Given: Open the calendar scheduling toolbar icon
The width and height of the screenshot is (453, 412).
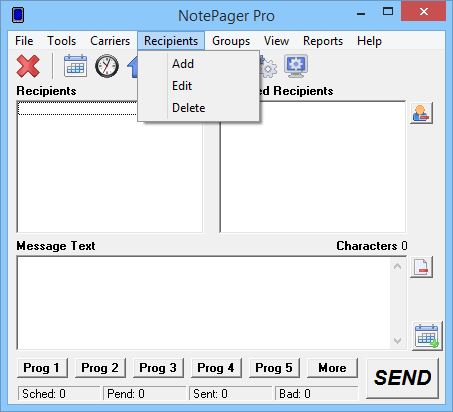Looking at the screenshot, I should [x=75, y=66].
